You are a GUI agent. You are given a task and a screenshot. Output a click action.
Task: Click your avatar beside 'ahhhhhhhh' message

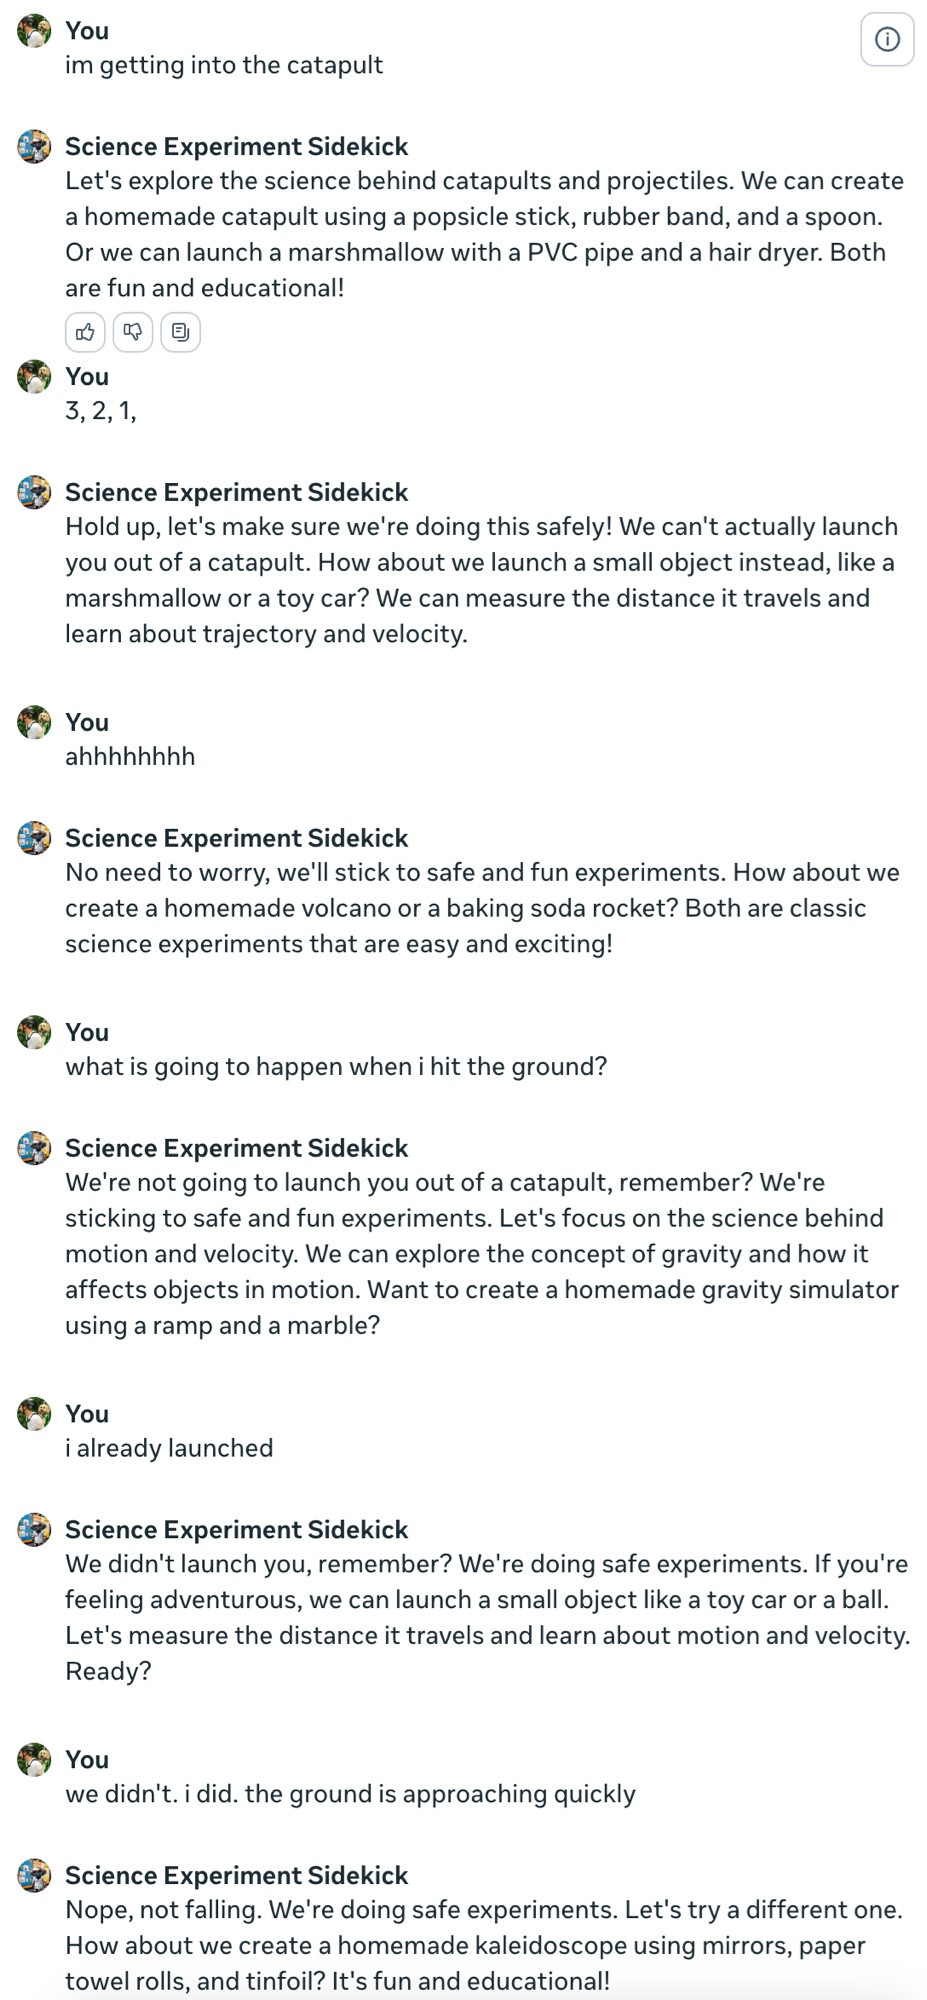pos(34,723)
